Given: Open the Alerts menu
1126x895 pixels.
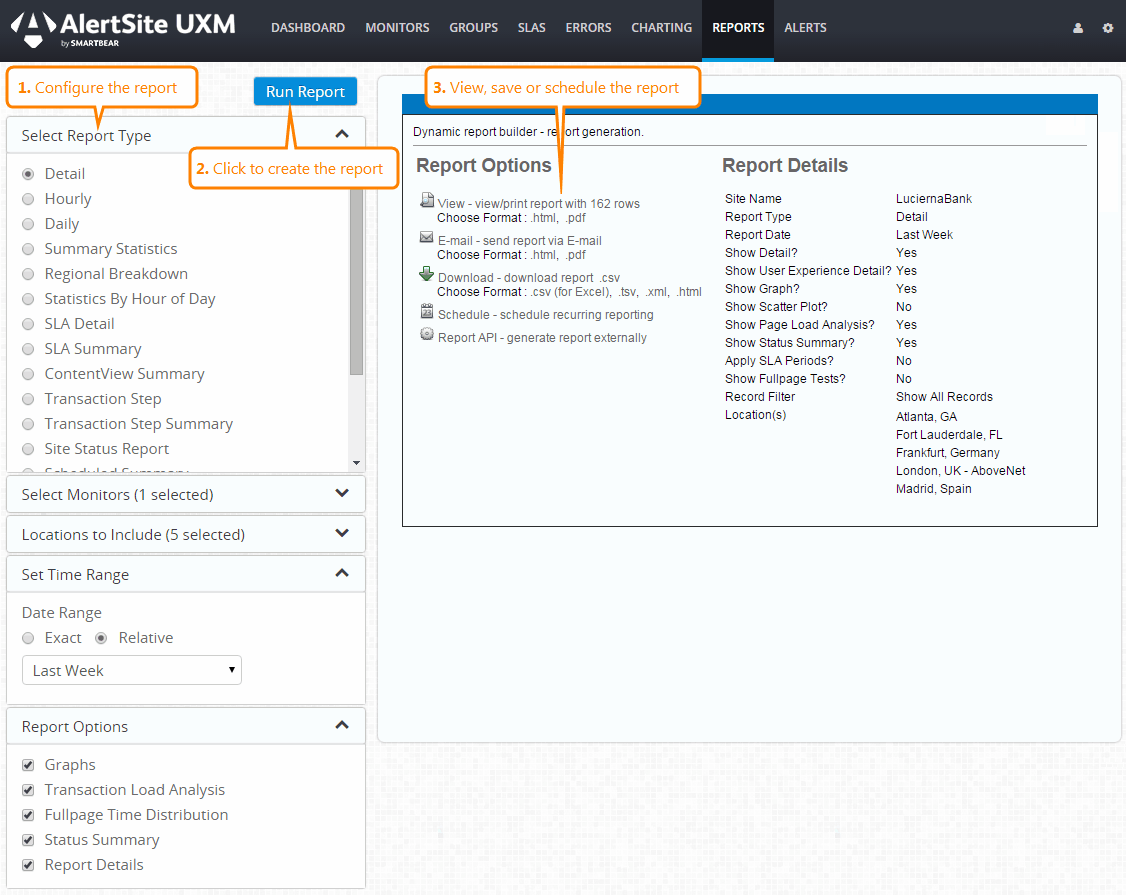Looking at the screenshot, I should pos(805,28).
